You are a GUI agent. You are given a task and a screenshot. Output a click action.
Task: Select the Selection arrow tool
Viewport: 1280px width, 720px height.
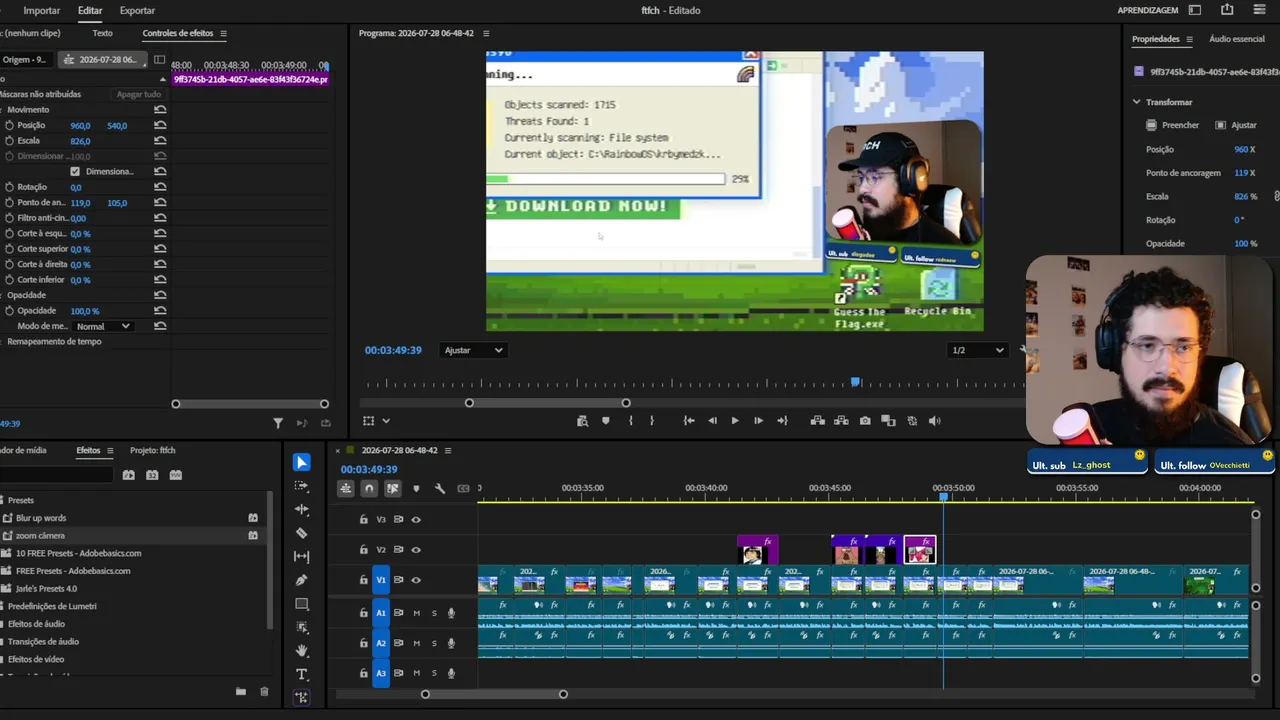(x=302, y=462)
